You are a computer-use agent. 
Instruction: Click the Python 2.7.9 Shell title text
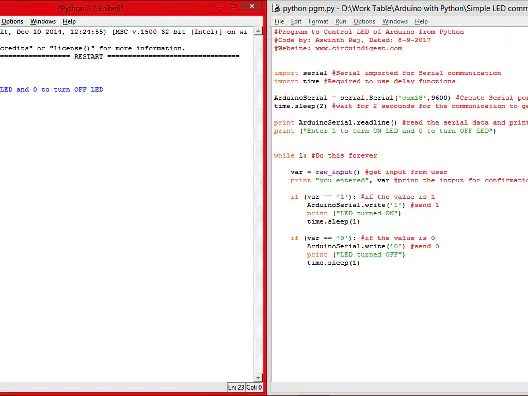click(90, 8)
